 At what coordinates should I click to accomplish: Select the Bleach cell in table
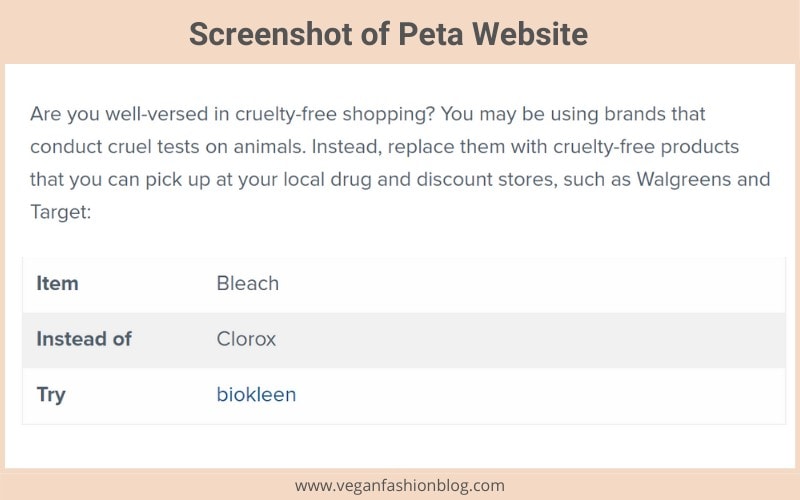[x=247, y=283]
